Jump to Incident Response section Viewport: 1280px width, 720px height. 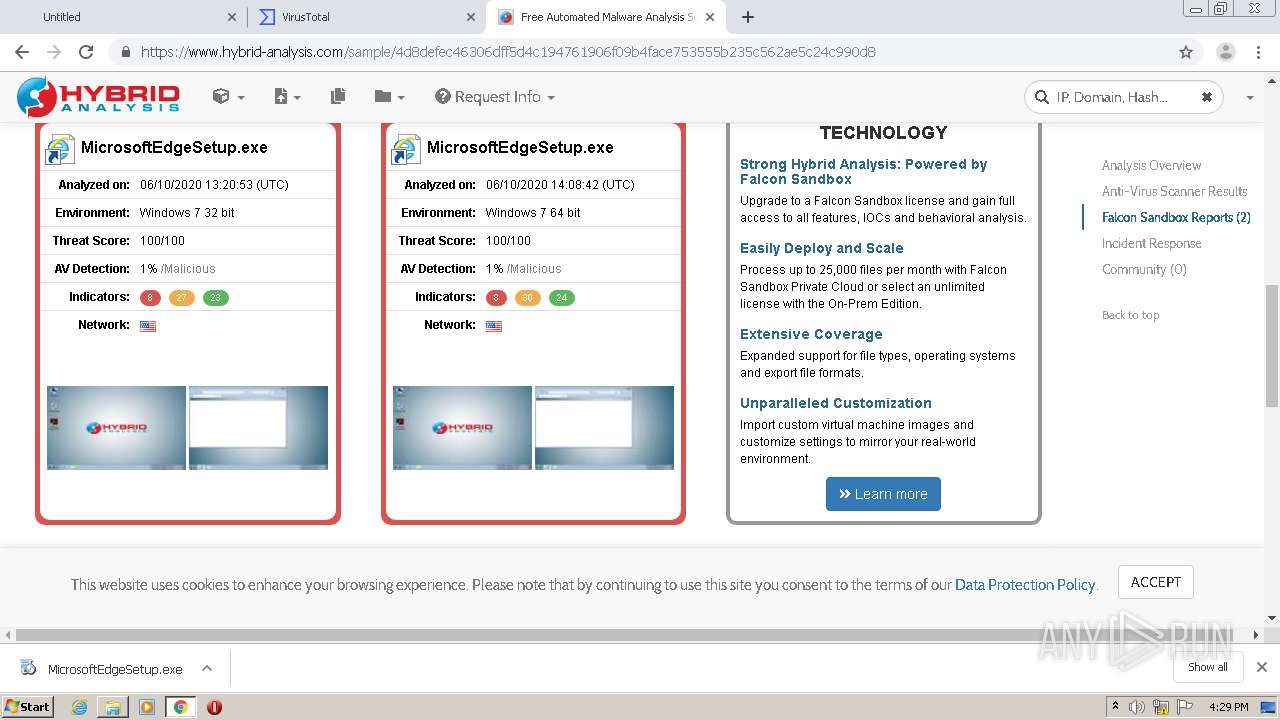click(x=1151, y=244)
